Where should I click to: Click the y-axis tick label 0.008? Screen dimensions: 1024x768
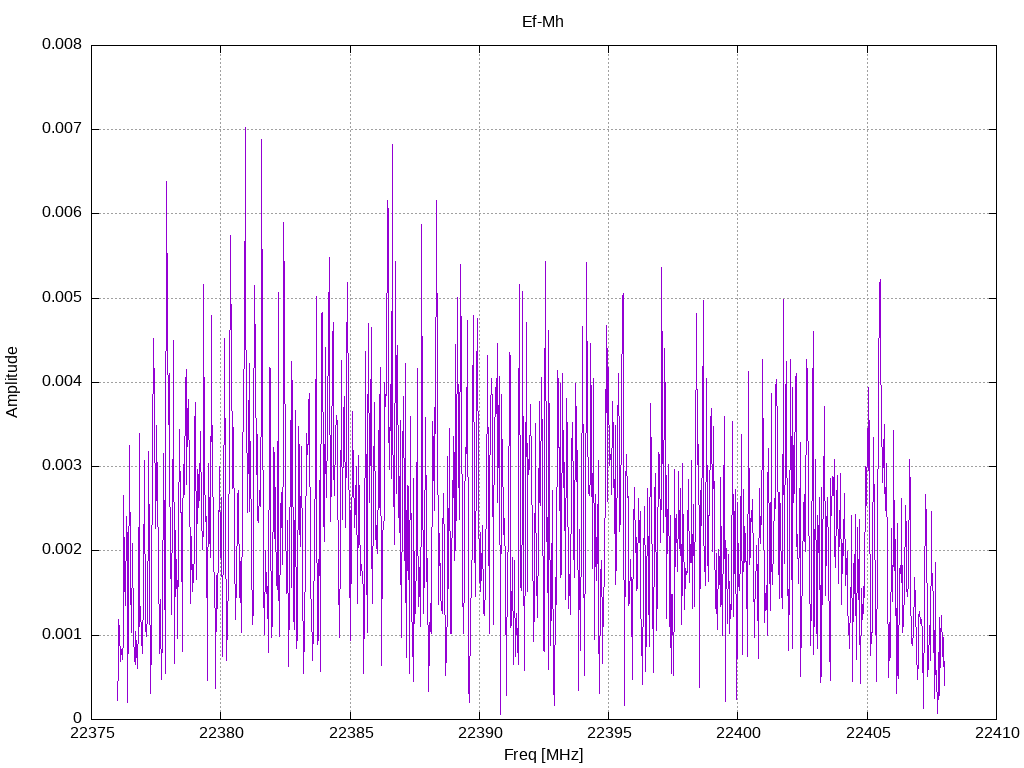pyautogui.click(x=62, y=44)
